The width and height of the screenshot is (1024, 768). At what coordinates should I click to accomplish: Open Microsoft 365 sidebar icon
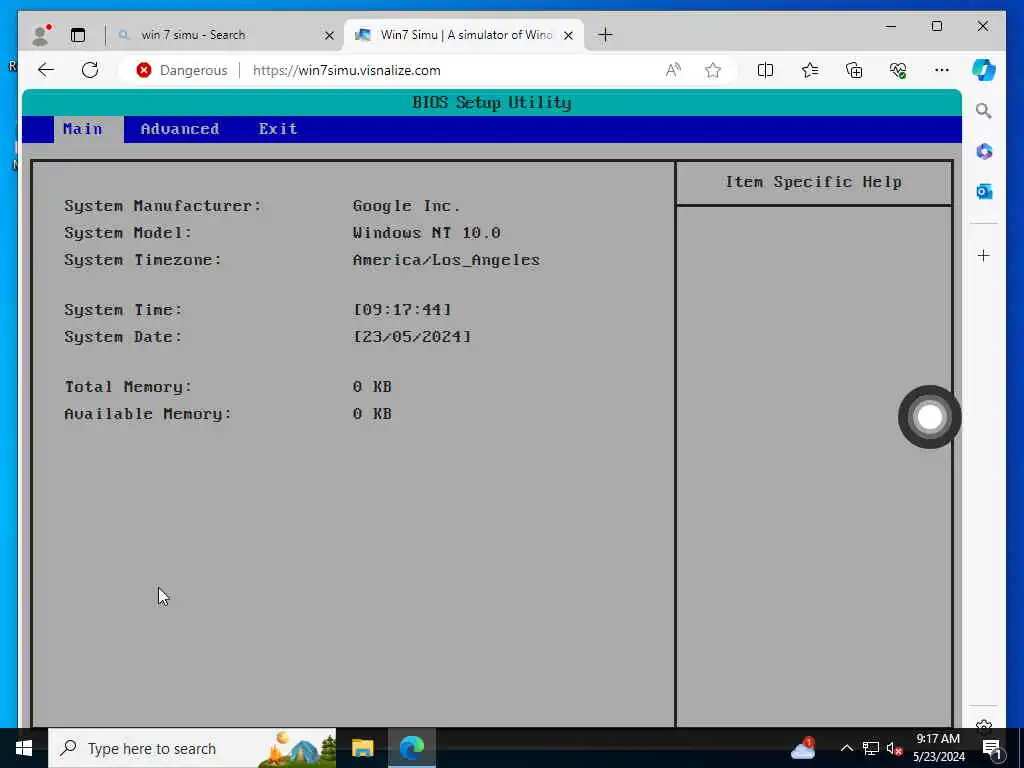pos(984,152)
